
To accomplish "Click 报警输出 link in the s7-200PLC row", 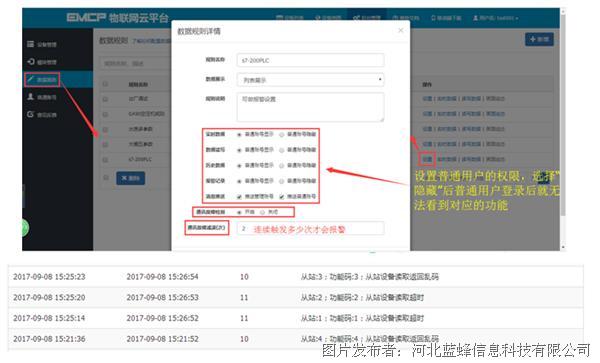I will coord(496,159).
